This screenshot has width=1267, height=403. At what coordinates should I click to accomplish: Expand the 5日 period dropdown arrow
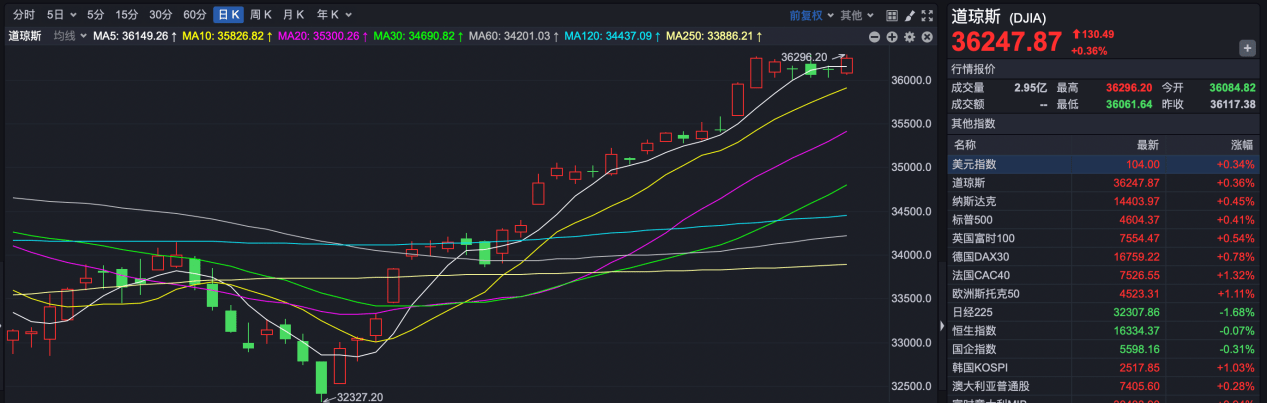coord(74,15)
